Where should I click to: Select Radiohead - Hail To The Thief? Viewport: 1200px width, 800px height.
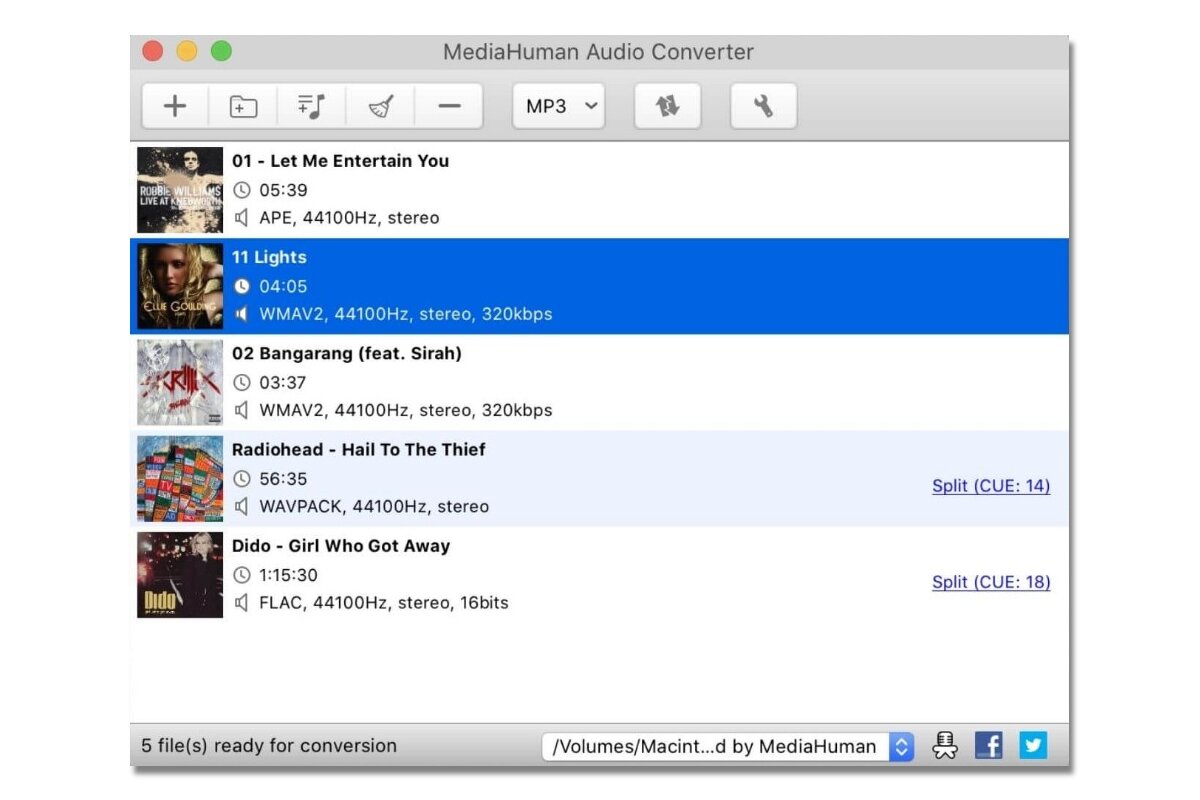point(359,450)
